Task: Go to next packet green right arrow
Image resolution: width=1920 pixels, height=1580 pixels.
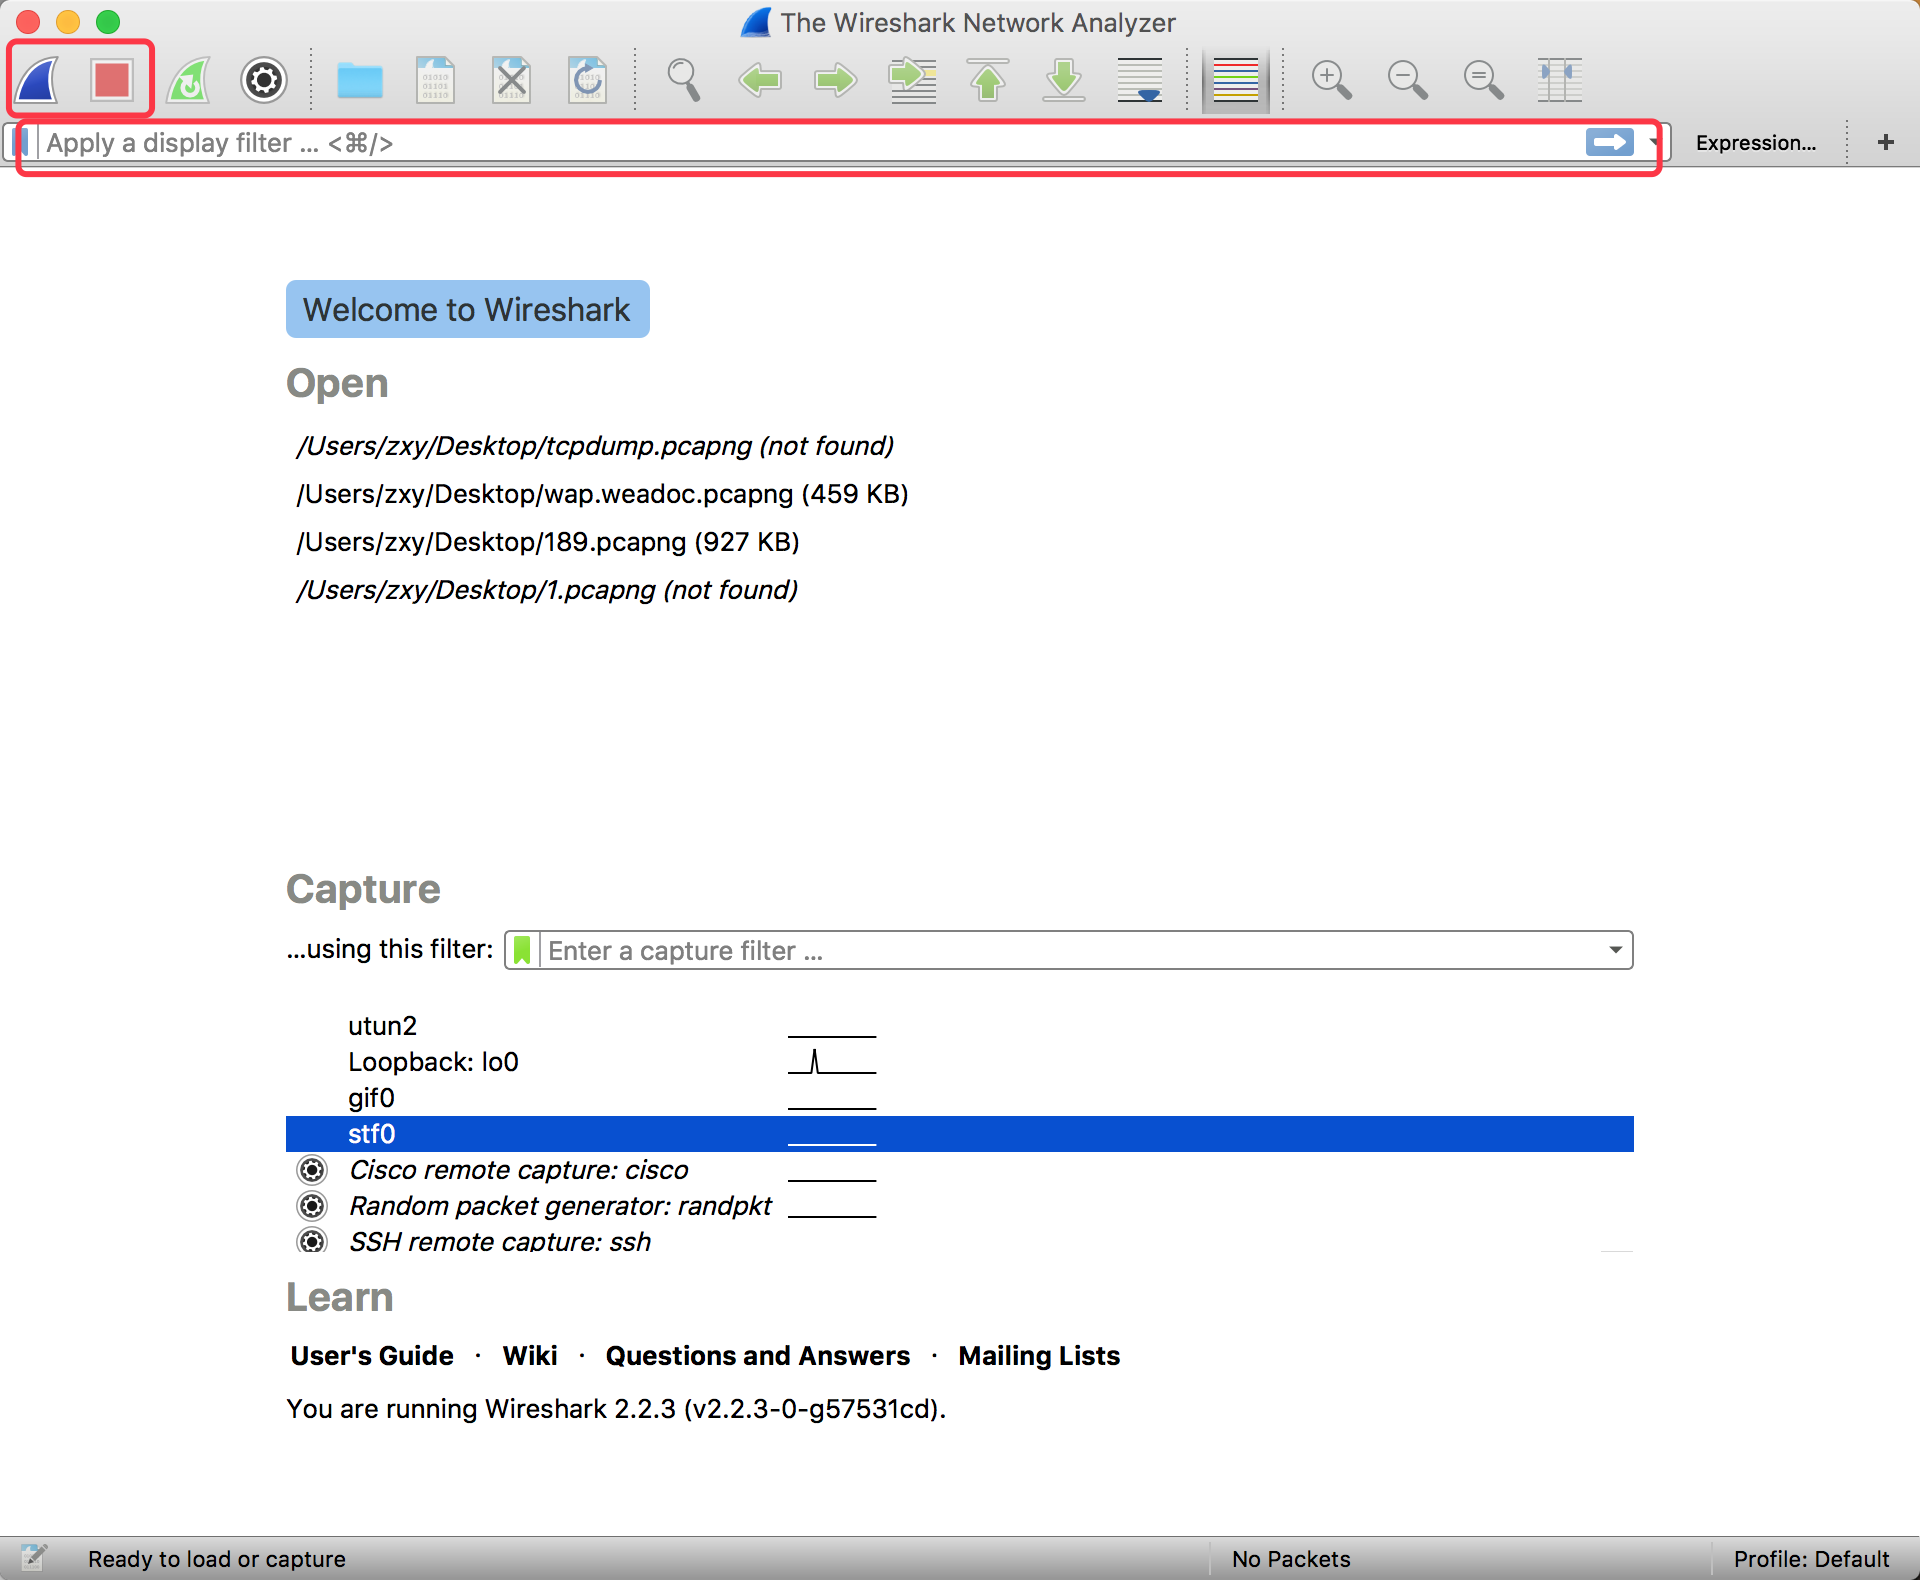Action: point(836,80)
